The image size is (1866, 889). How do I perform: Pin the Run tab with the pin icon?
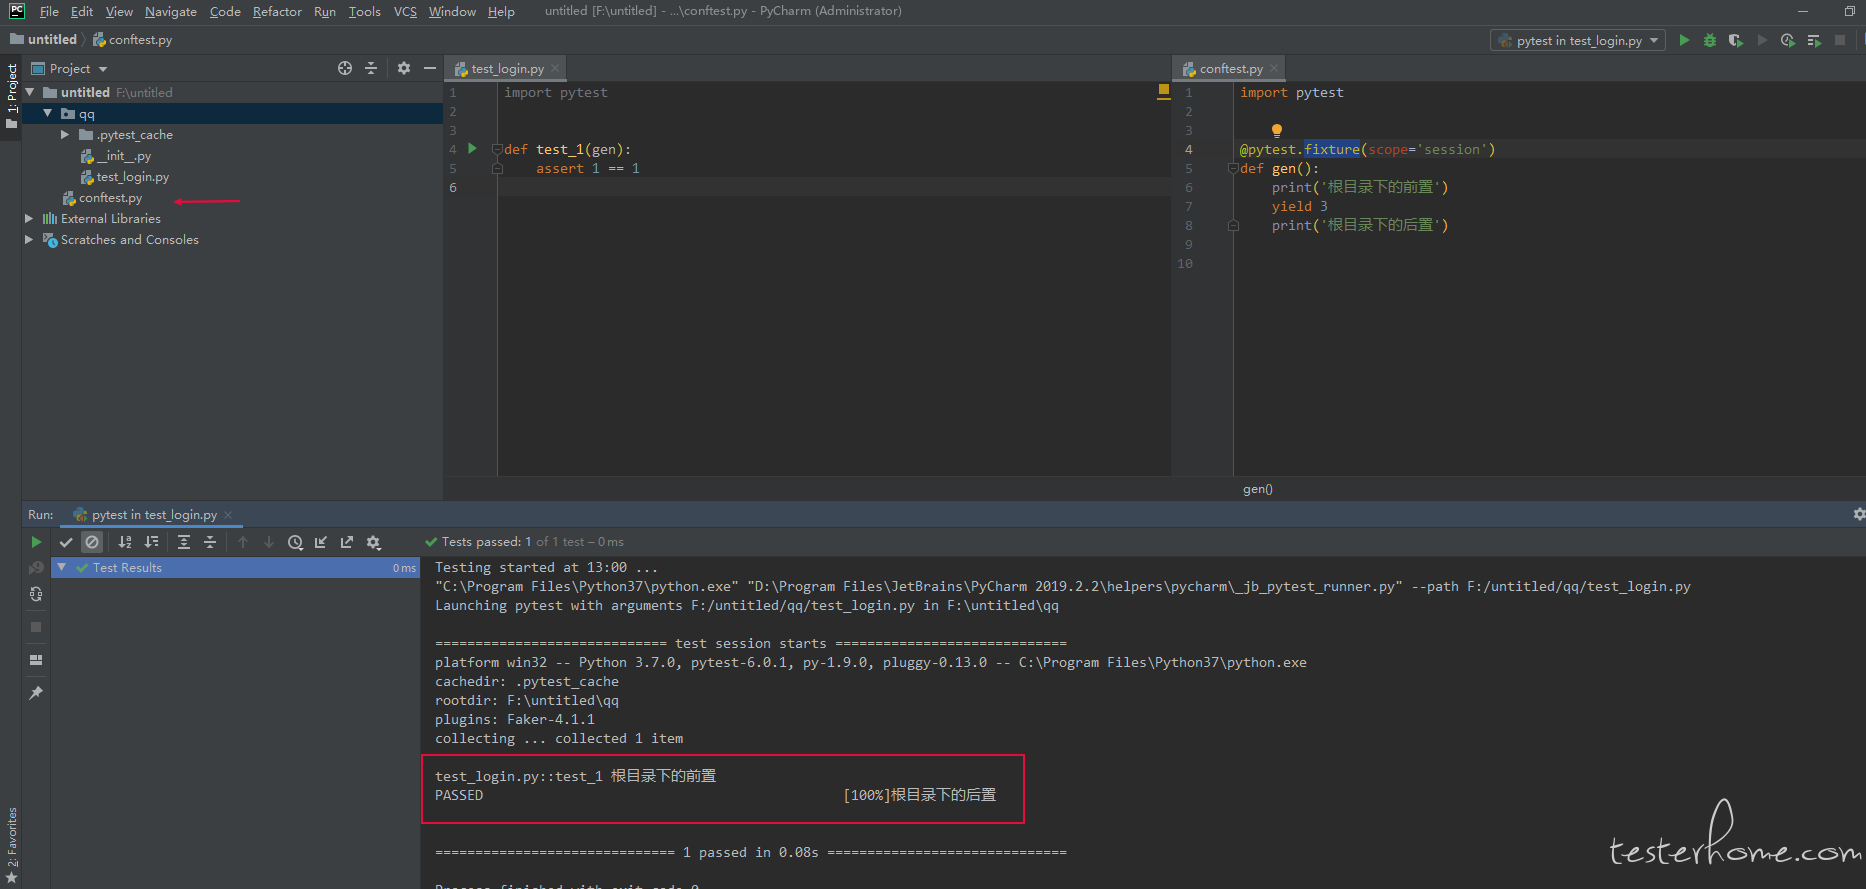(x=36, y=692)
